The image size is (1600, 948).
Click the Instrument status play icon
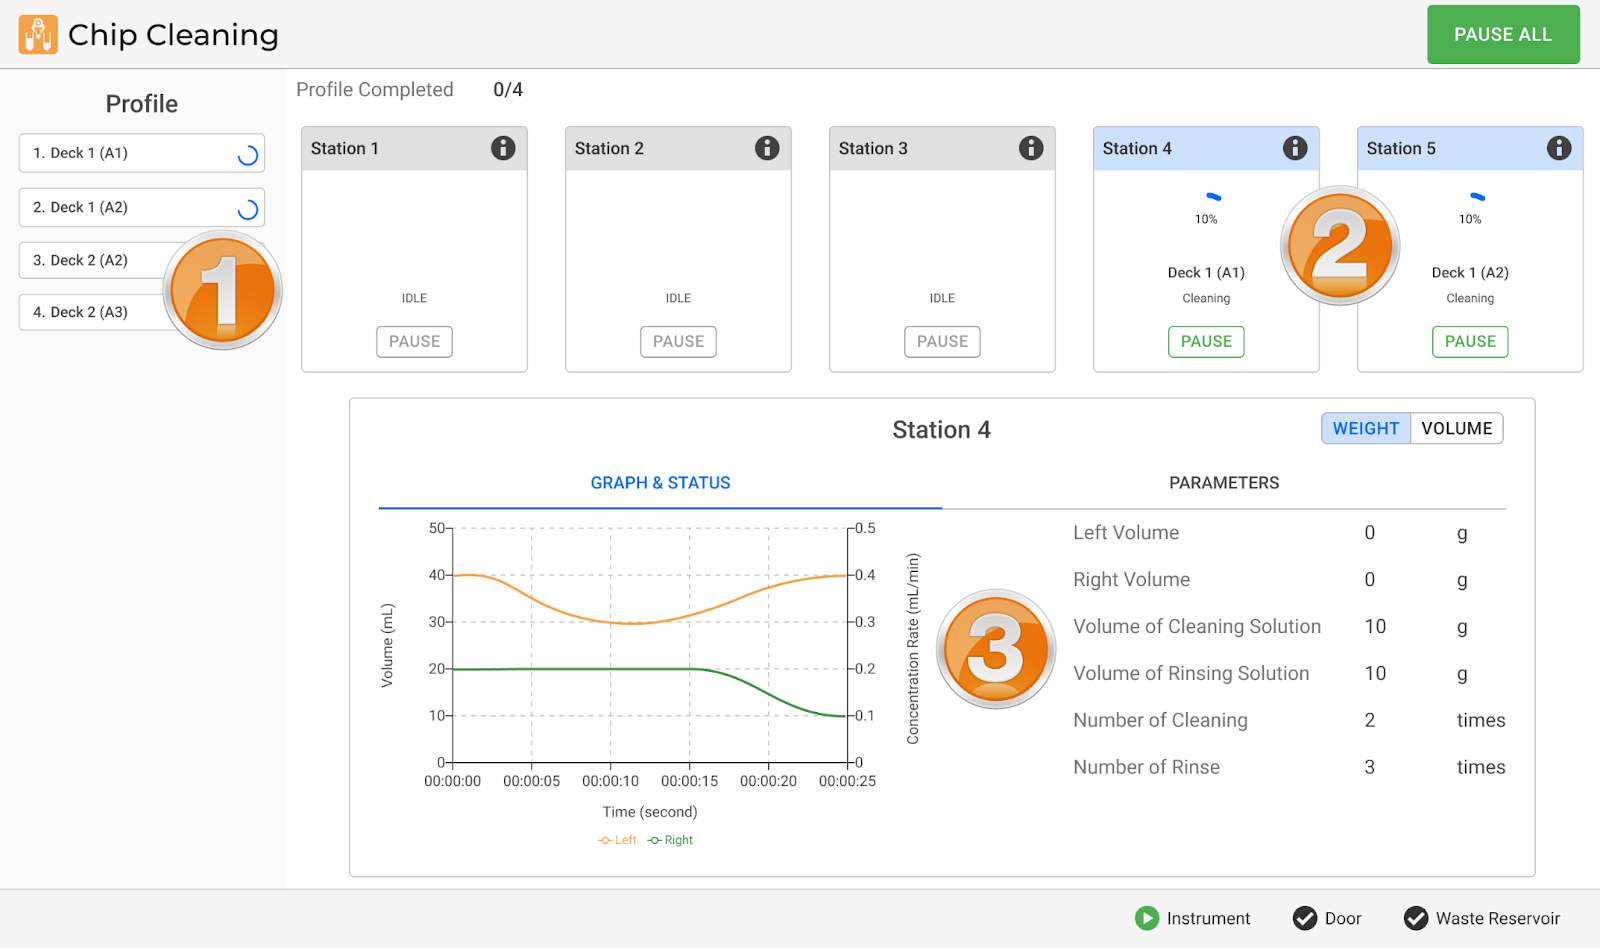click(1147, 918)
